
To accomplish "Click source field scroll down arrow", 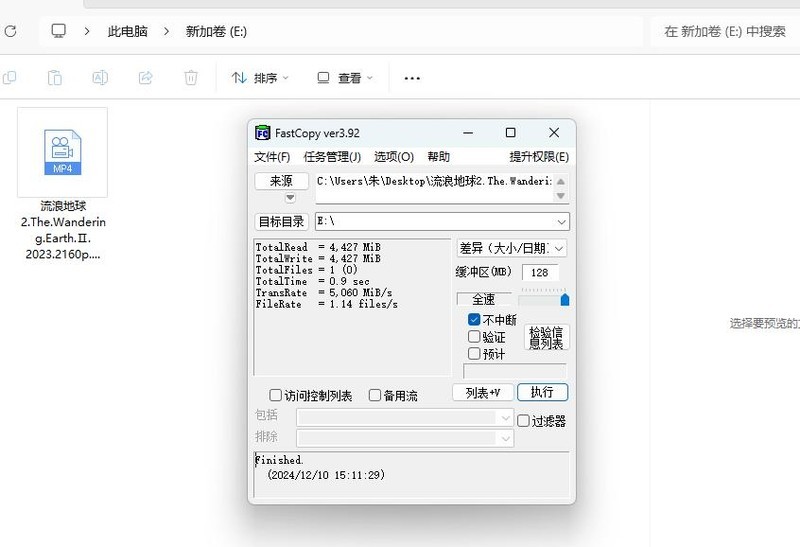I will pyautogui.click(x=561, y=196).
